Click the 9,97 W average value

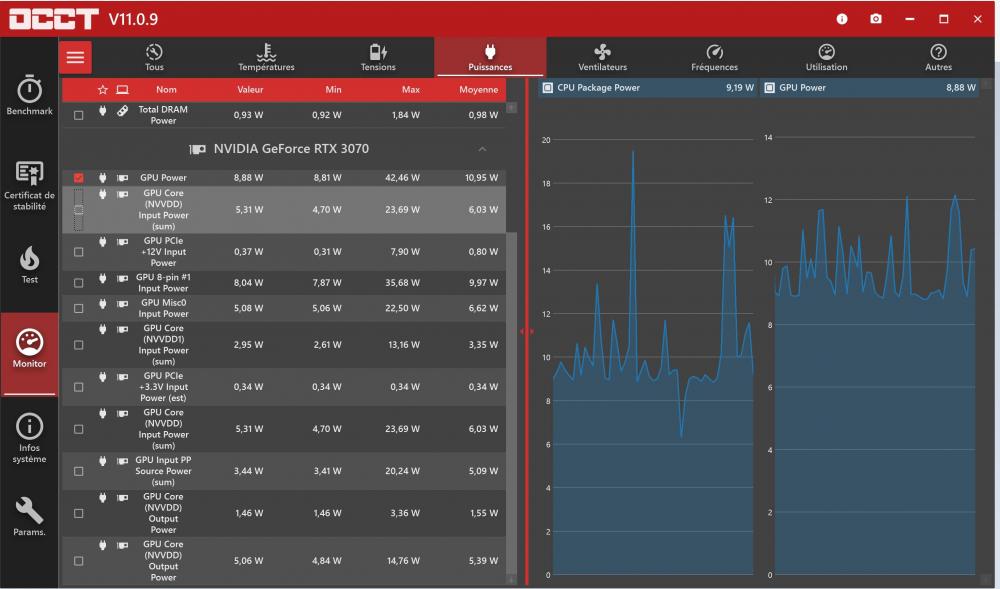483,283
